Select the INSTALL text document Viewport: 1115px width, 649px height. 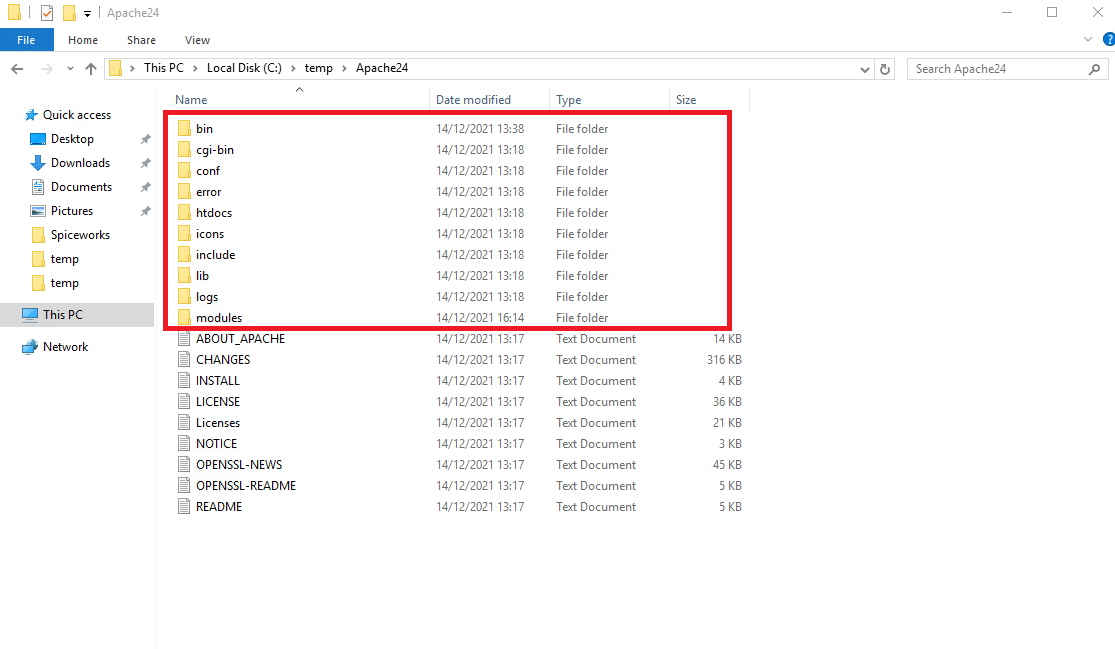[x=218, y=381]
